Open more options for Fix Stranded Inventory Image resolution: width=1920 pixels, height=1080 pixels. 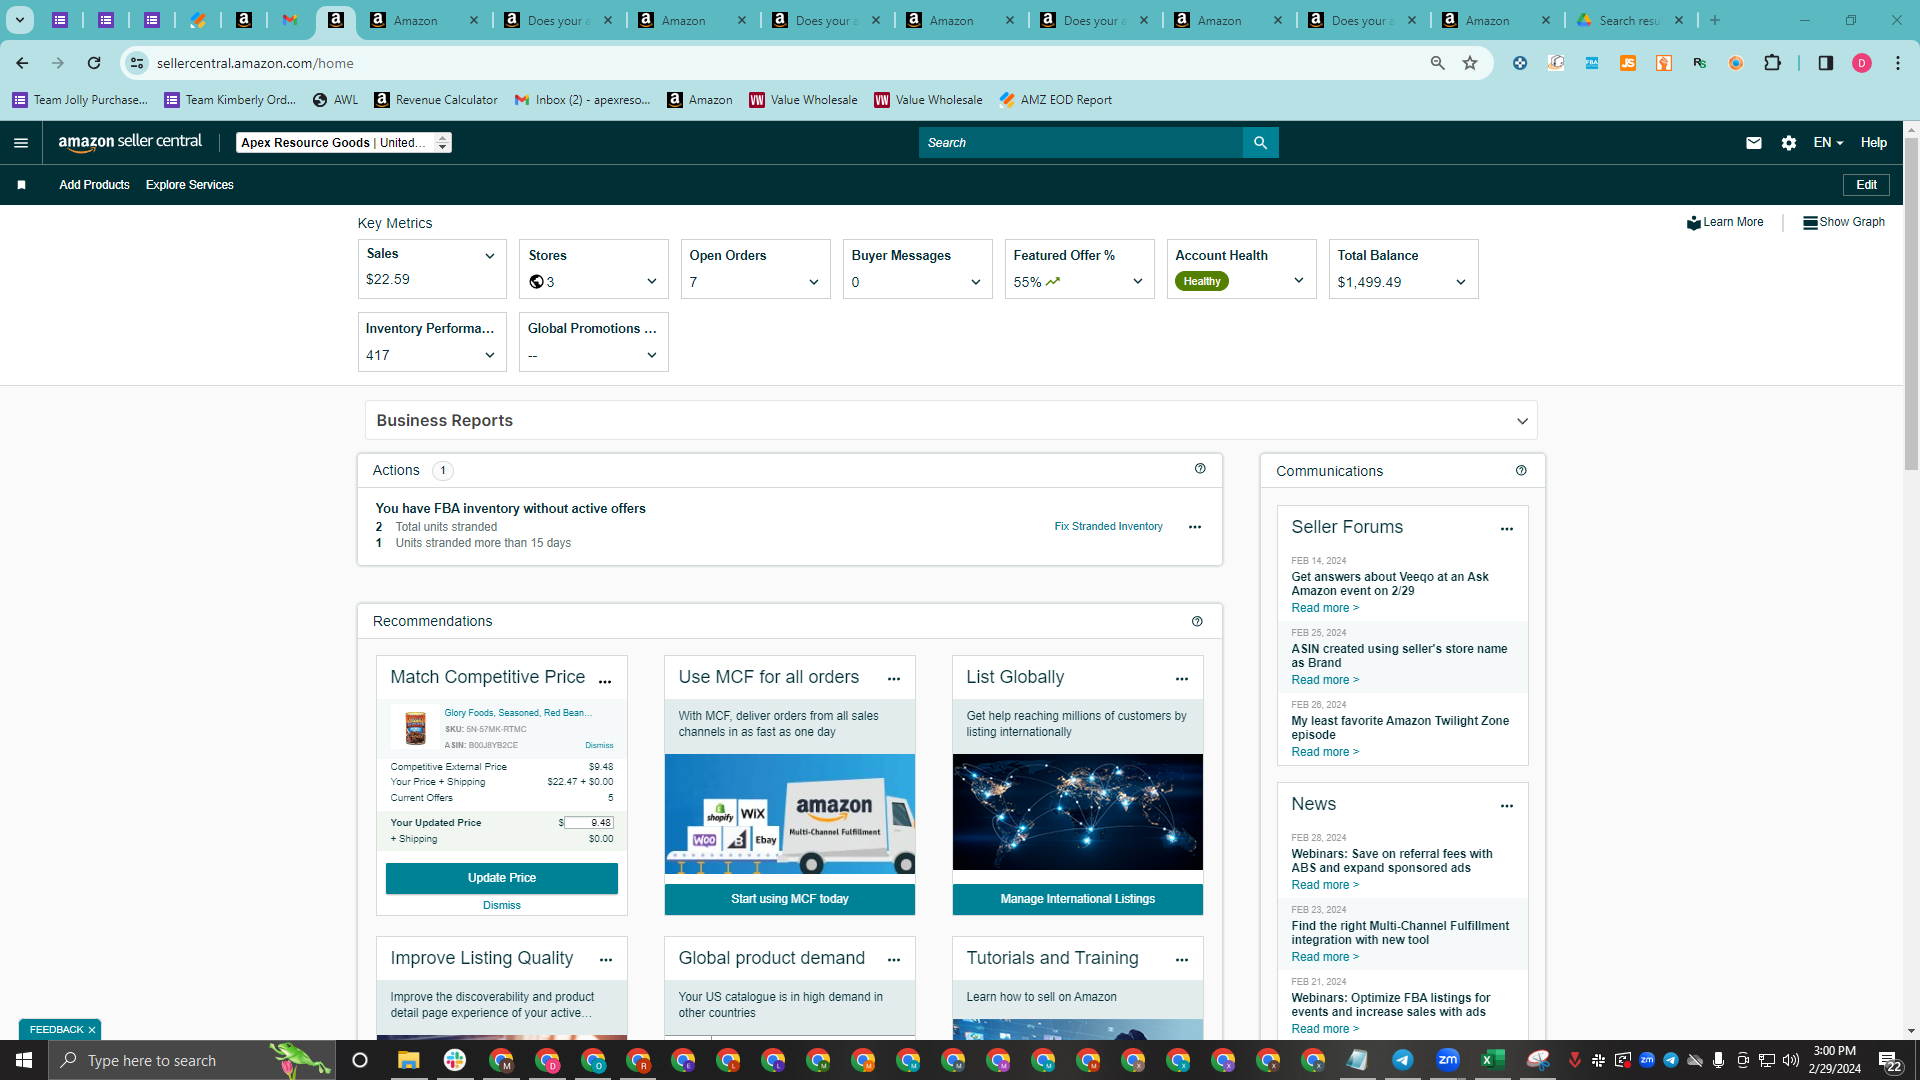[x=1194, y=527]
